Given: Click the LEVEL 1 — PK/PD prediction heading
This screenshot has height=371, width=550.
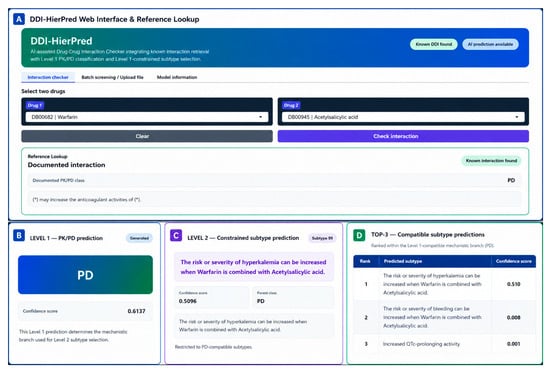Looking at the screenshot, I should 66,238.
